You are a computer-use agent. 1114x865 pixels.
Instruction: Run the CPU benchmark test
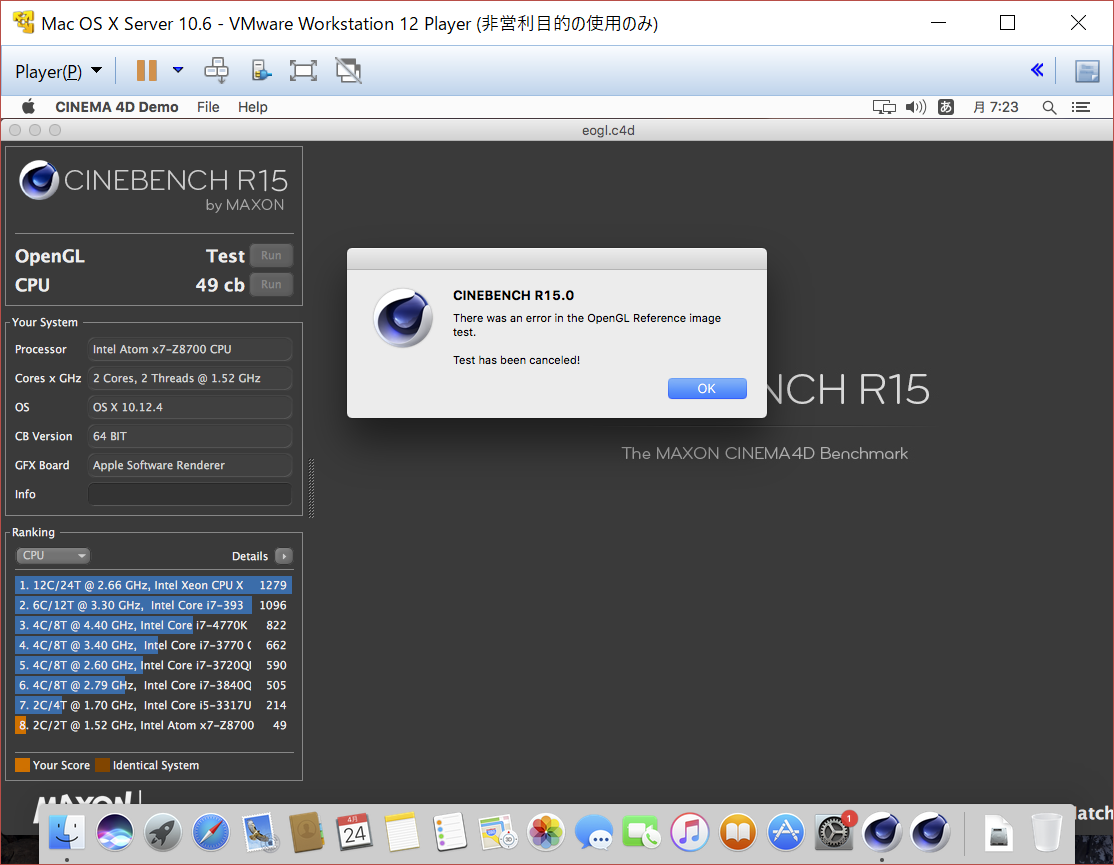pyautogui.click(x=271, y=285)
